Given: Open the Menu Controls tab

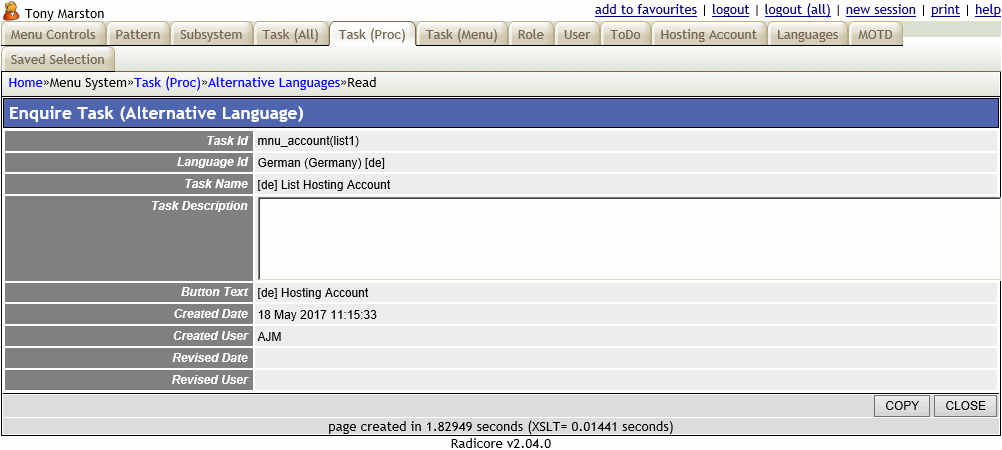Looking at the screenshot, I should (x=53, y=35).
